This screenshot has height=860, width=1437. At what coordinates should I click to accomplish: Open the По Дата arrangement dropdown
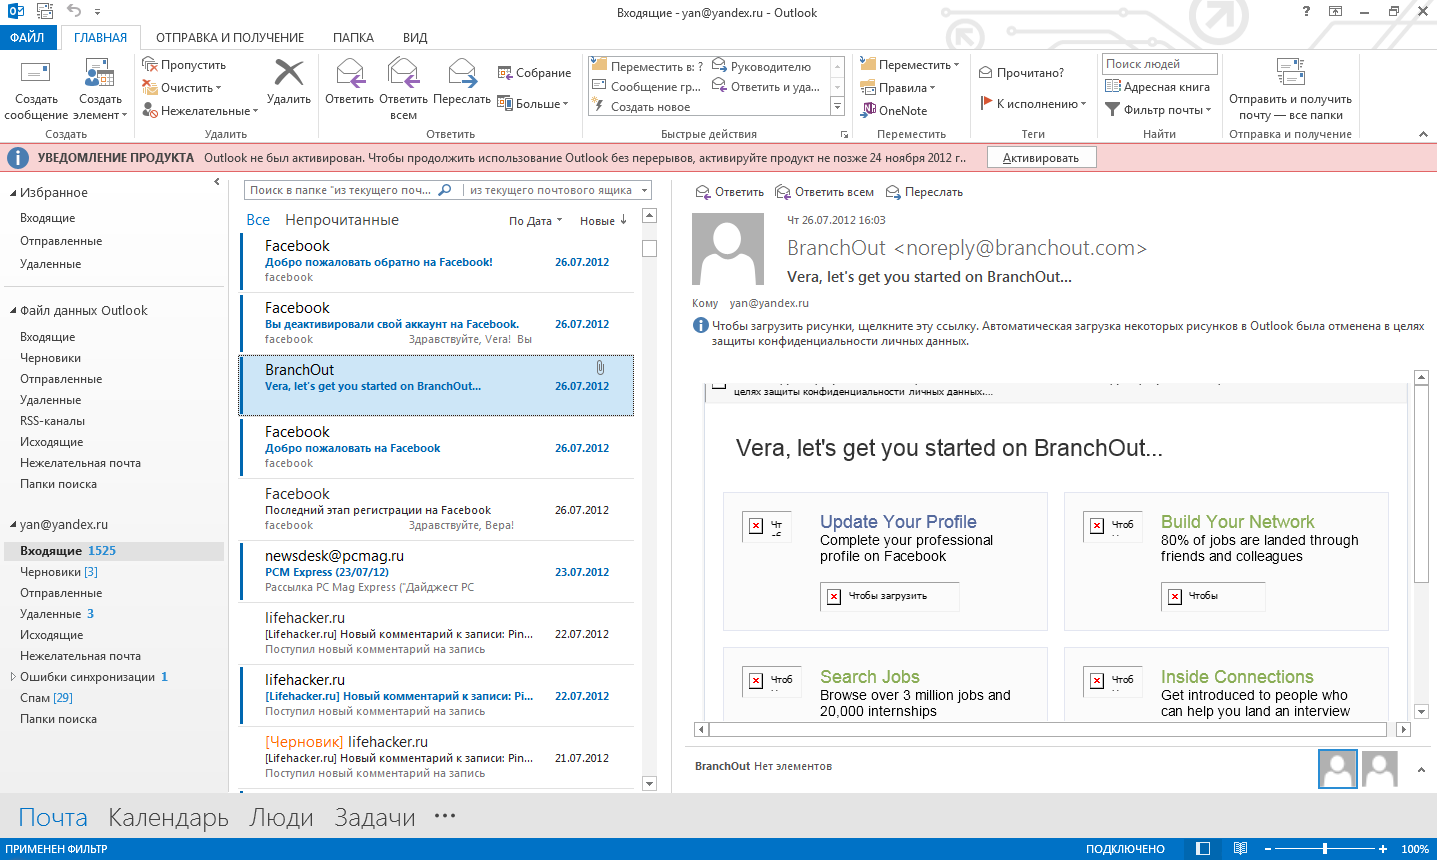point(536,221)
